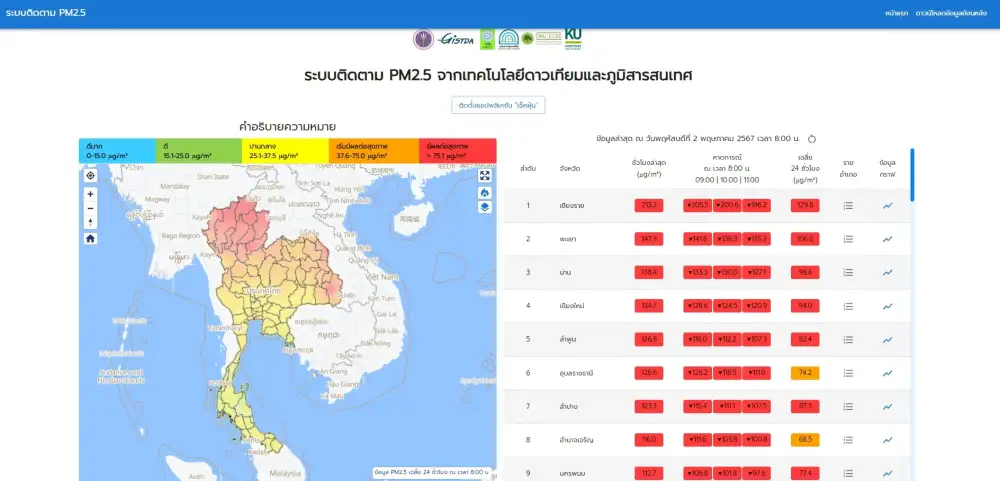Reset map bearing with compass arrow
Image resolution: width=1000 pixels, height=481 pixels.
click(x=90, y=222)
